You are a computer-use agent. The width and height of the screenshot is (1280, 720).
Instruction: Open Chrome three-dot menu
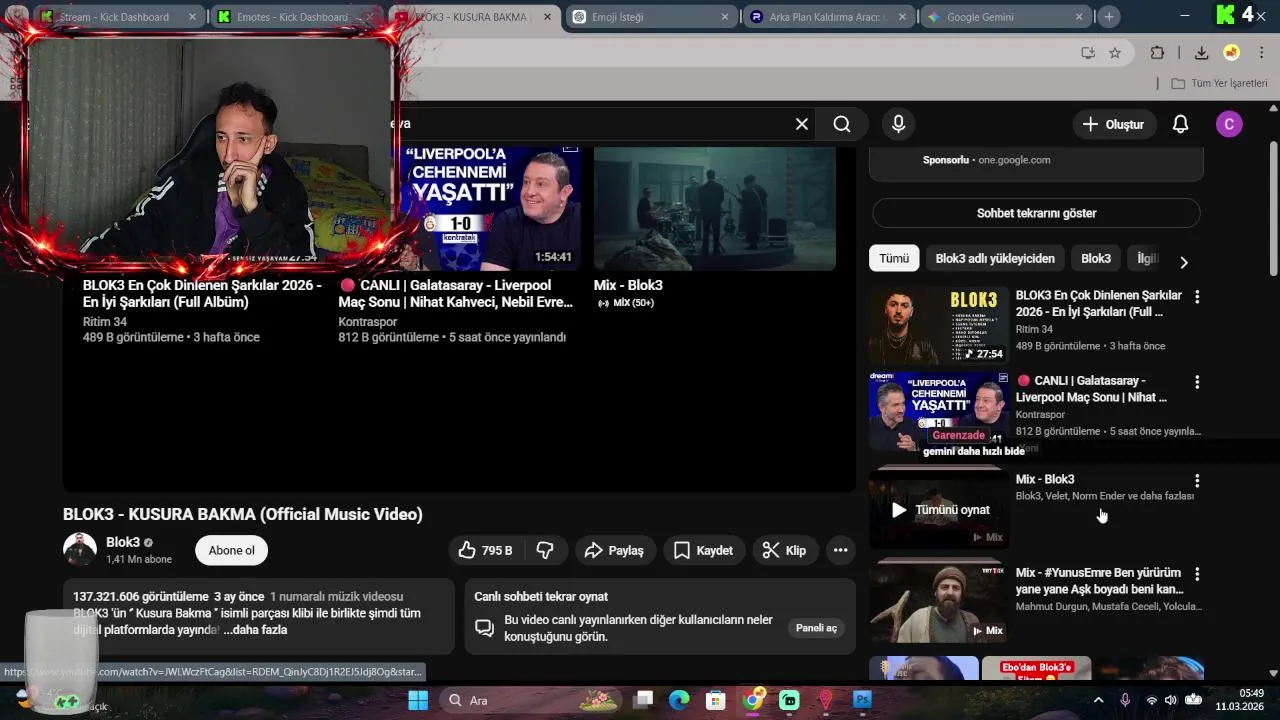pyautogui.click(x=1261, y=53)
